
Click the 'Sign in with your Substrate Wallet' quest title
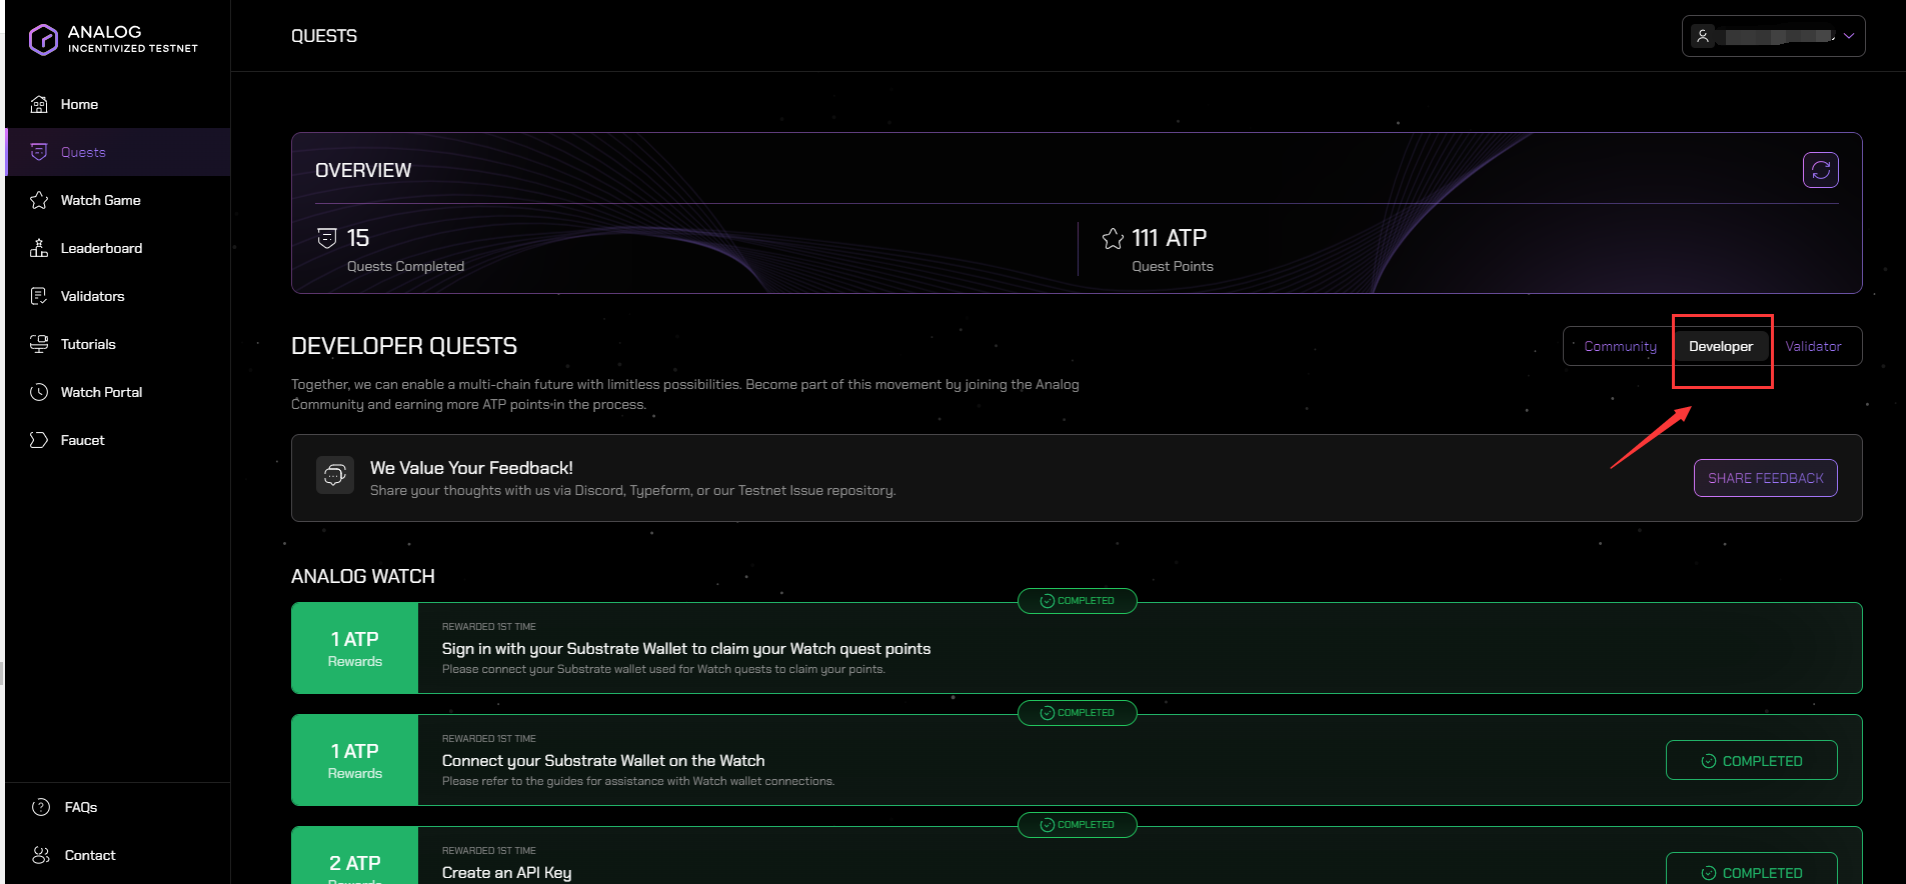686,648
